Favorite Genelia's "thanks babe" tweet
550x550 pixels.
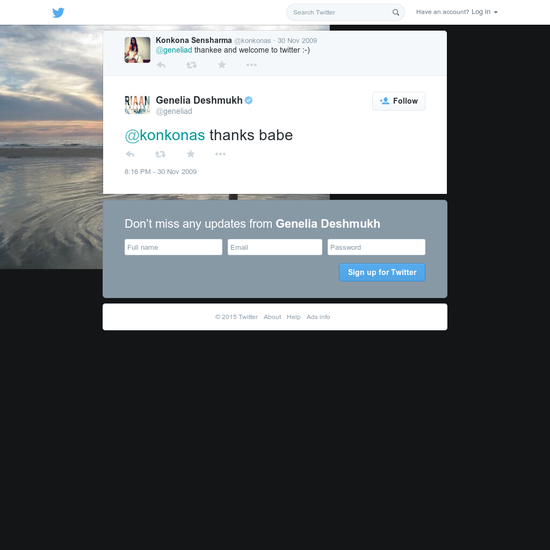[190, 154]
